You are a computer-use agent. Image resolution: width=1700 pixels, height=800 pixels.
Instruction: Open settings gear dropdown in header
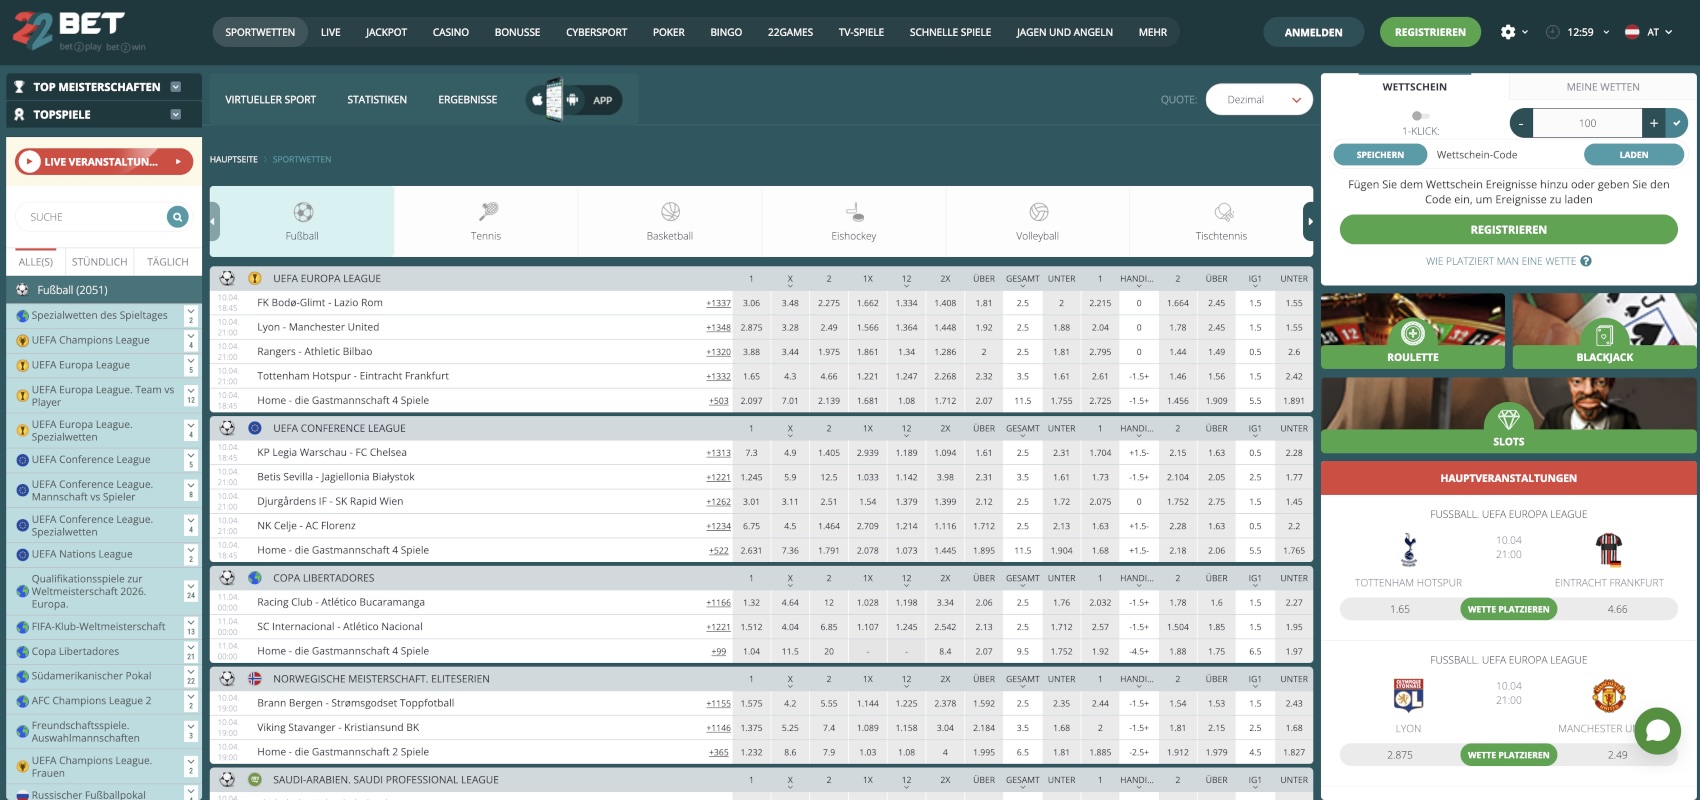coord(1514,32)
